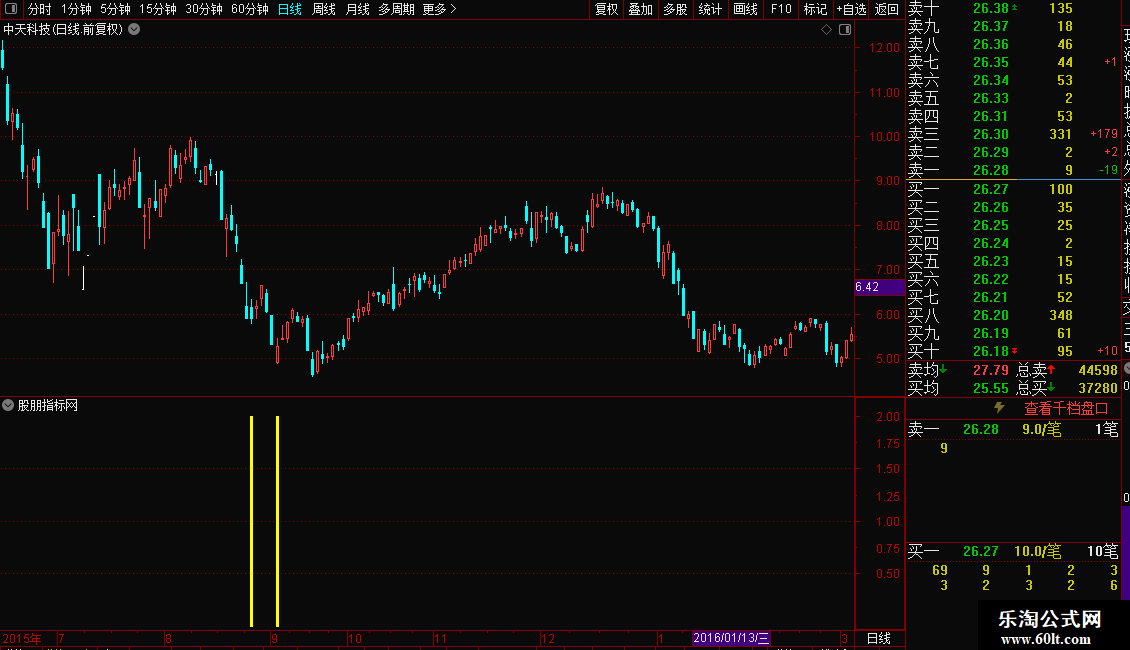
Task: Click the 总买 total 37280
Action: [1098, 388]
